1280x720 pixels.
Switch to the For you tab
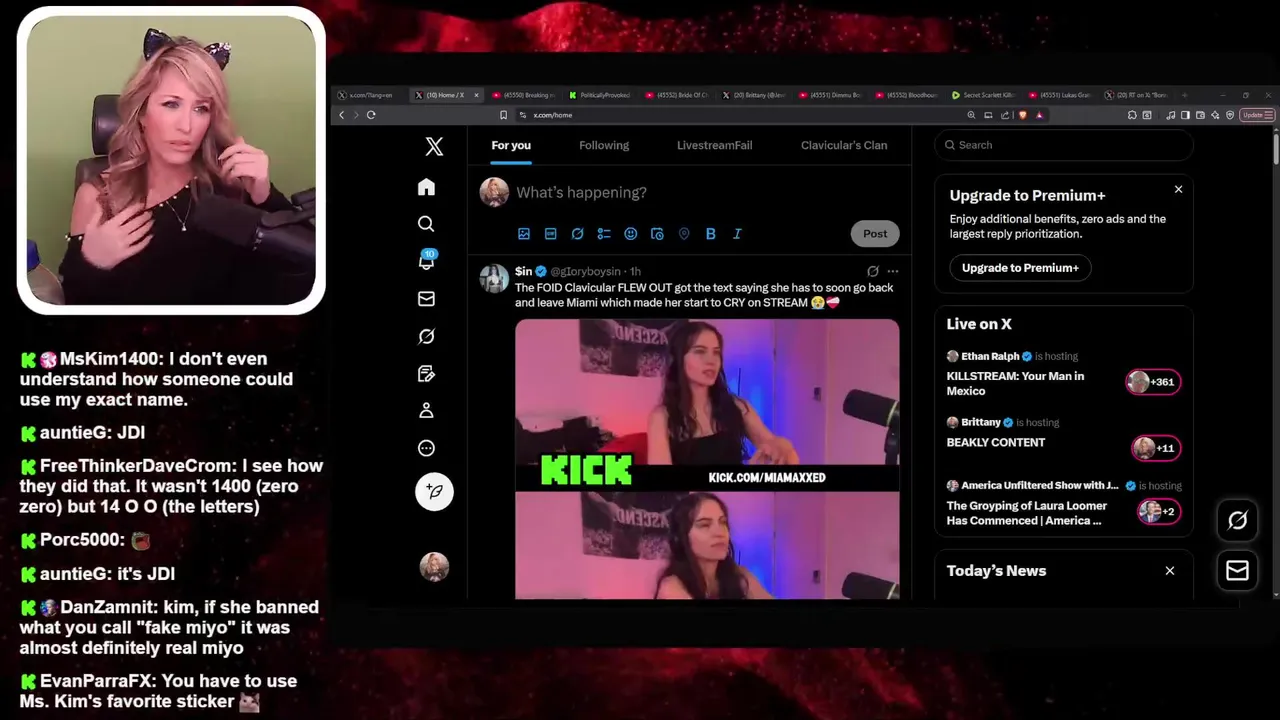click(x=511, y=145)
